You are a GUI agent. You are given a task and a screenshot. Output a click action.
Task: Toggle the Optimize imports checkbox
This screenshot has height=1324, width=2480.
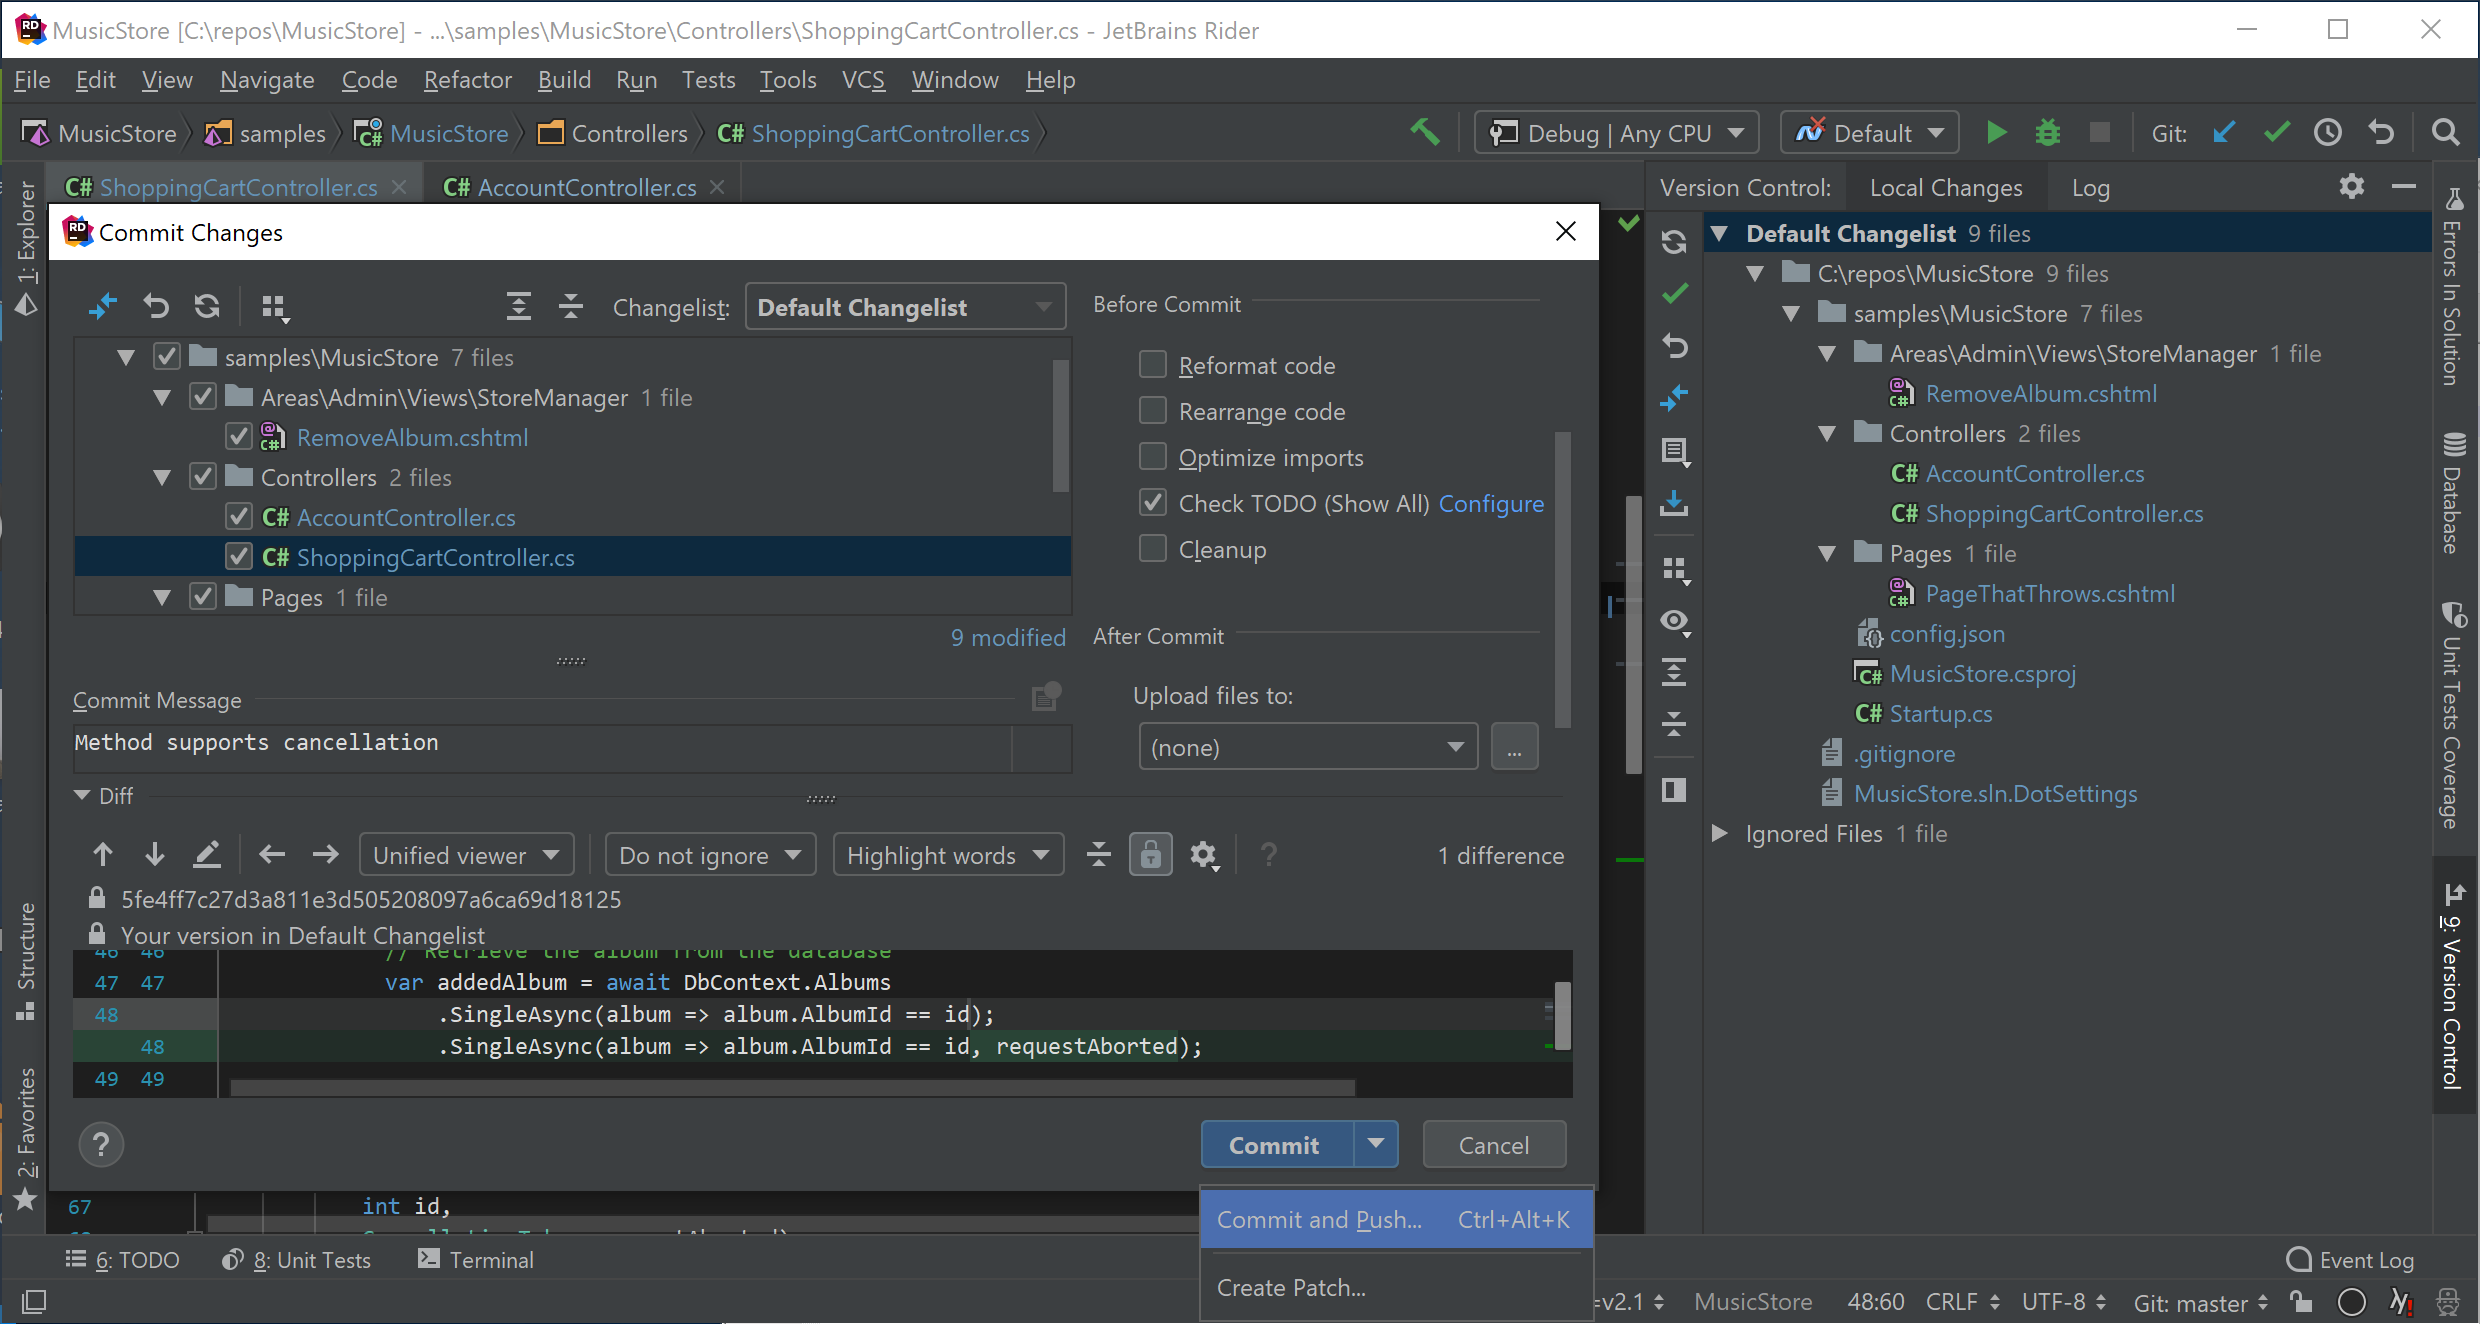point(1153,456)
